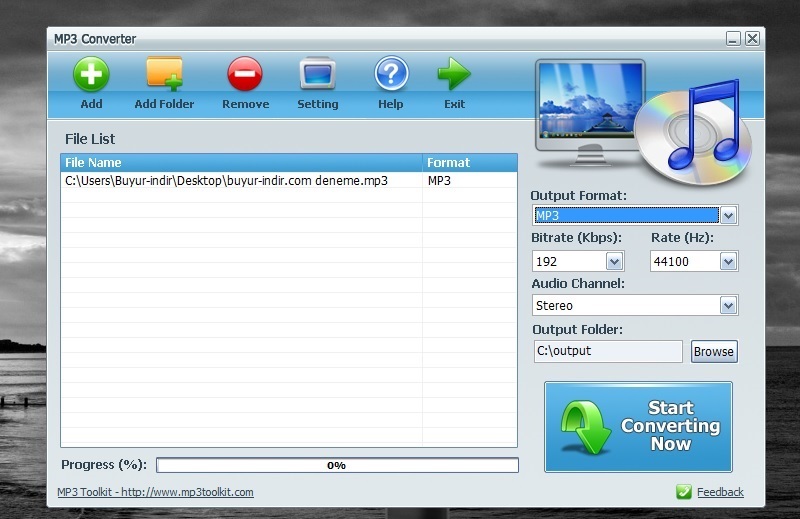Select the buyur-indir.com deneme.mp3 file row
Image resolution: width=800 pixels, height=519 pixels.
coord(289,181)
